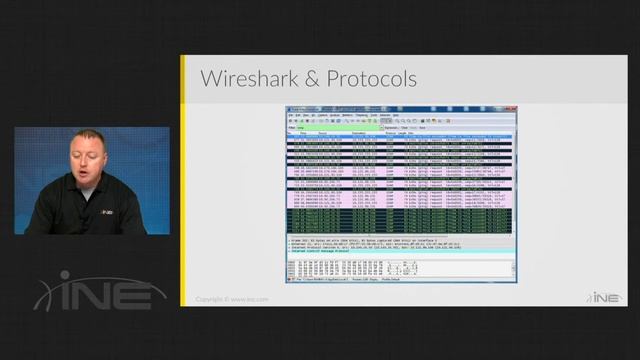640x360 pixels.
Task: Open the Analyze menu in Wireshark
Action: tap(335, 116)
